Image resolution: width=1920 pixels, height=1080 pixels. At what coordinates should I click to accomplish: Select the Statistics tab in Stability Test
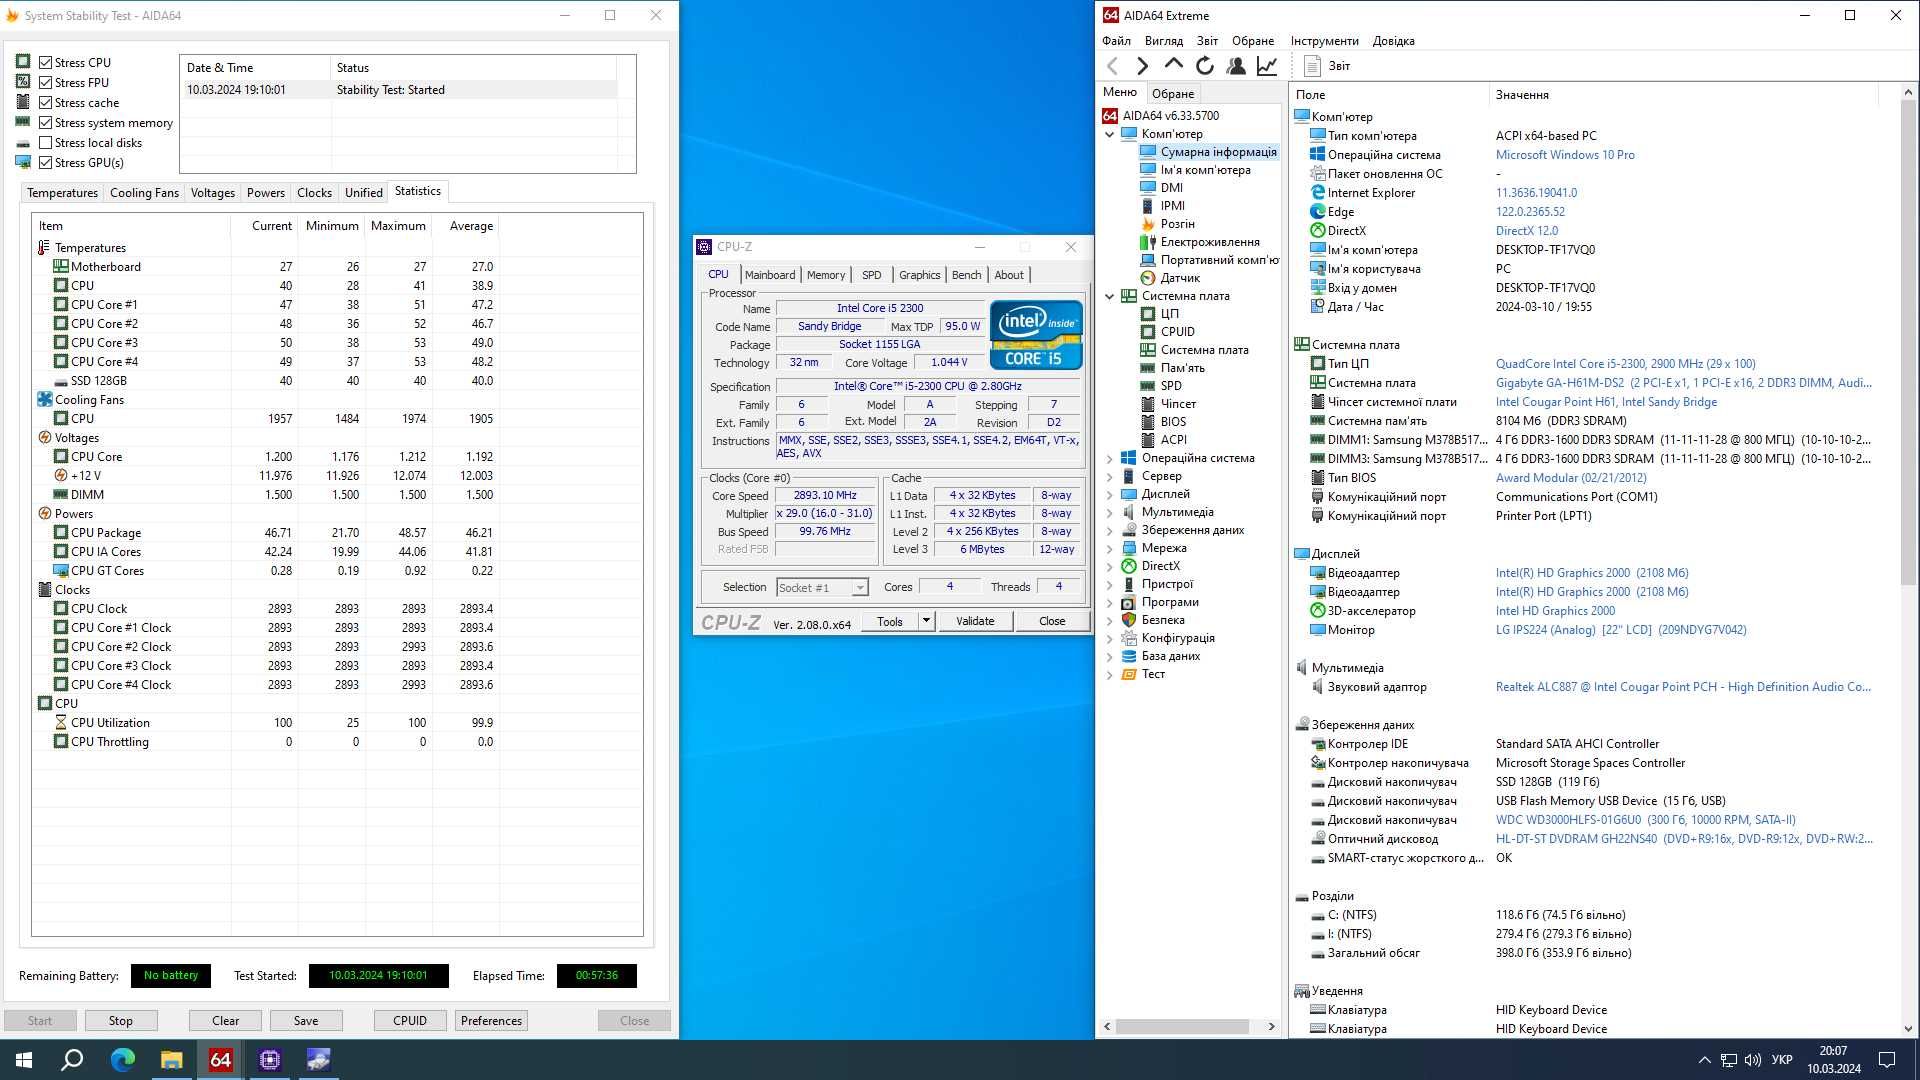pyautogui.click(x=417, y=191)
